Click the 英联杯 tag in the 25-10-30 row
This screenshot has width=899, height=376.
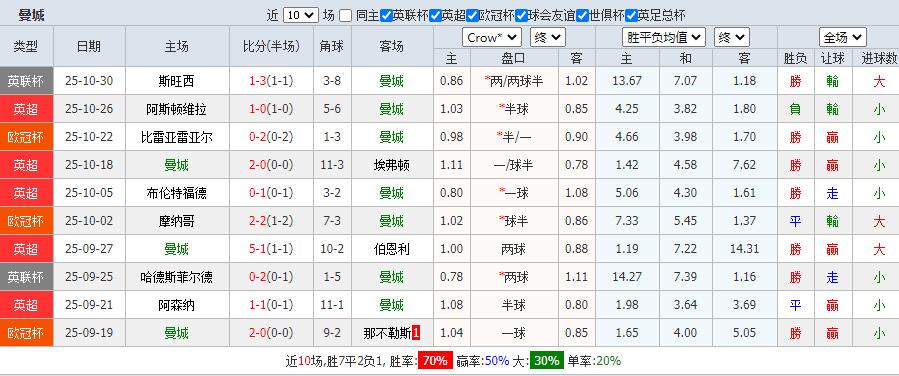coord(26,81)
